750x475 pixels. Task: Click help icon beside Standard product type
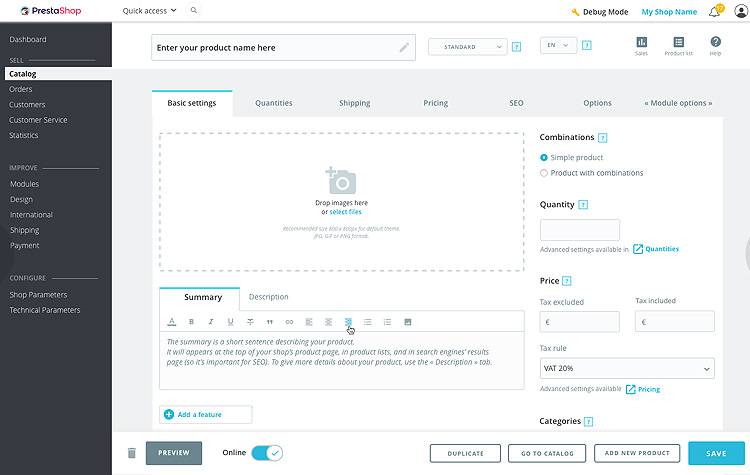[x=516, y=47]
